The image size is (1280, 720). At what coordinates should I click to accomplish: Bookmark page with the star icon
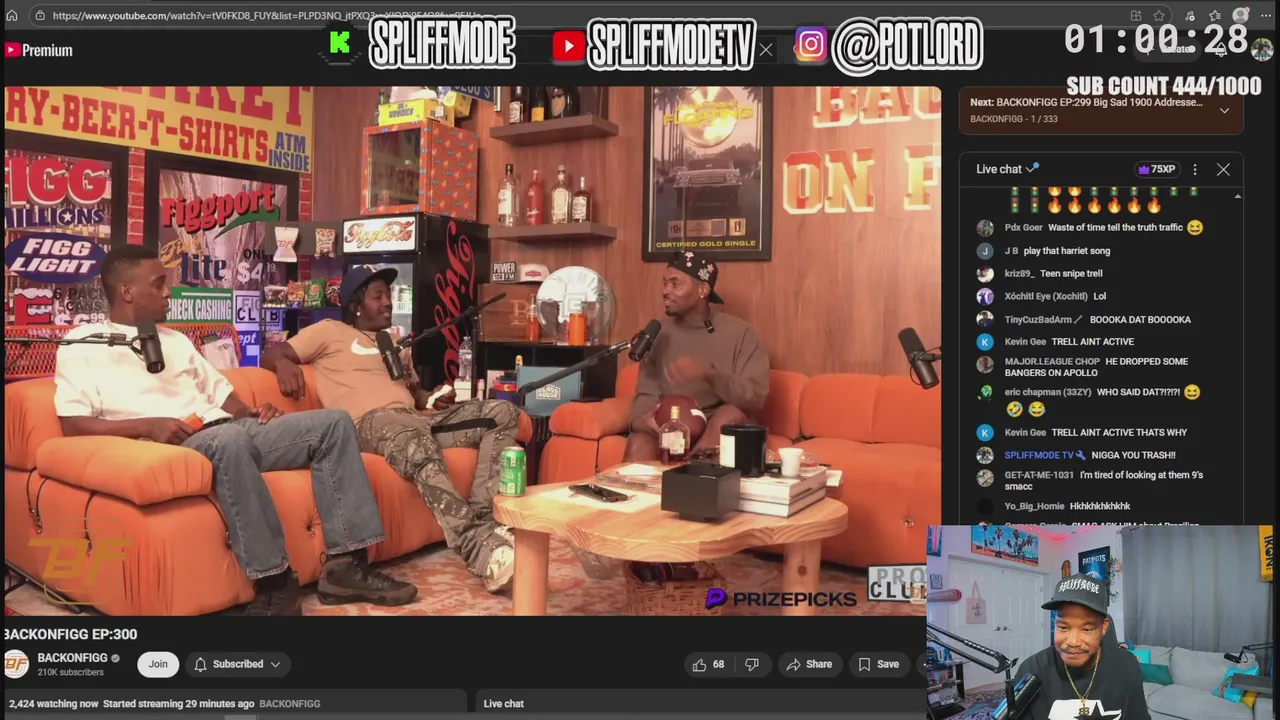1159,16
